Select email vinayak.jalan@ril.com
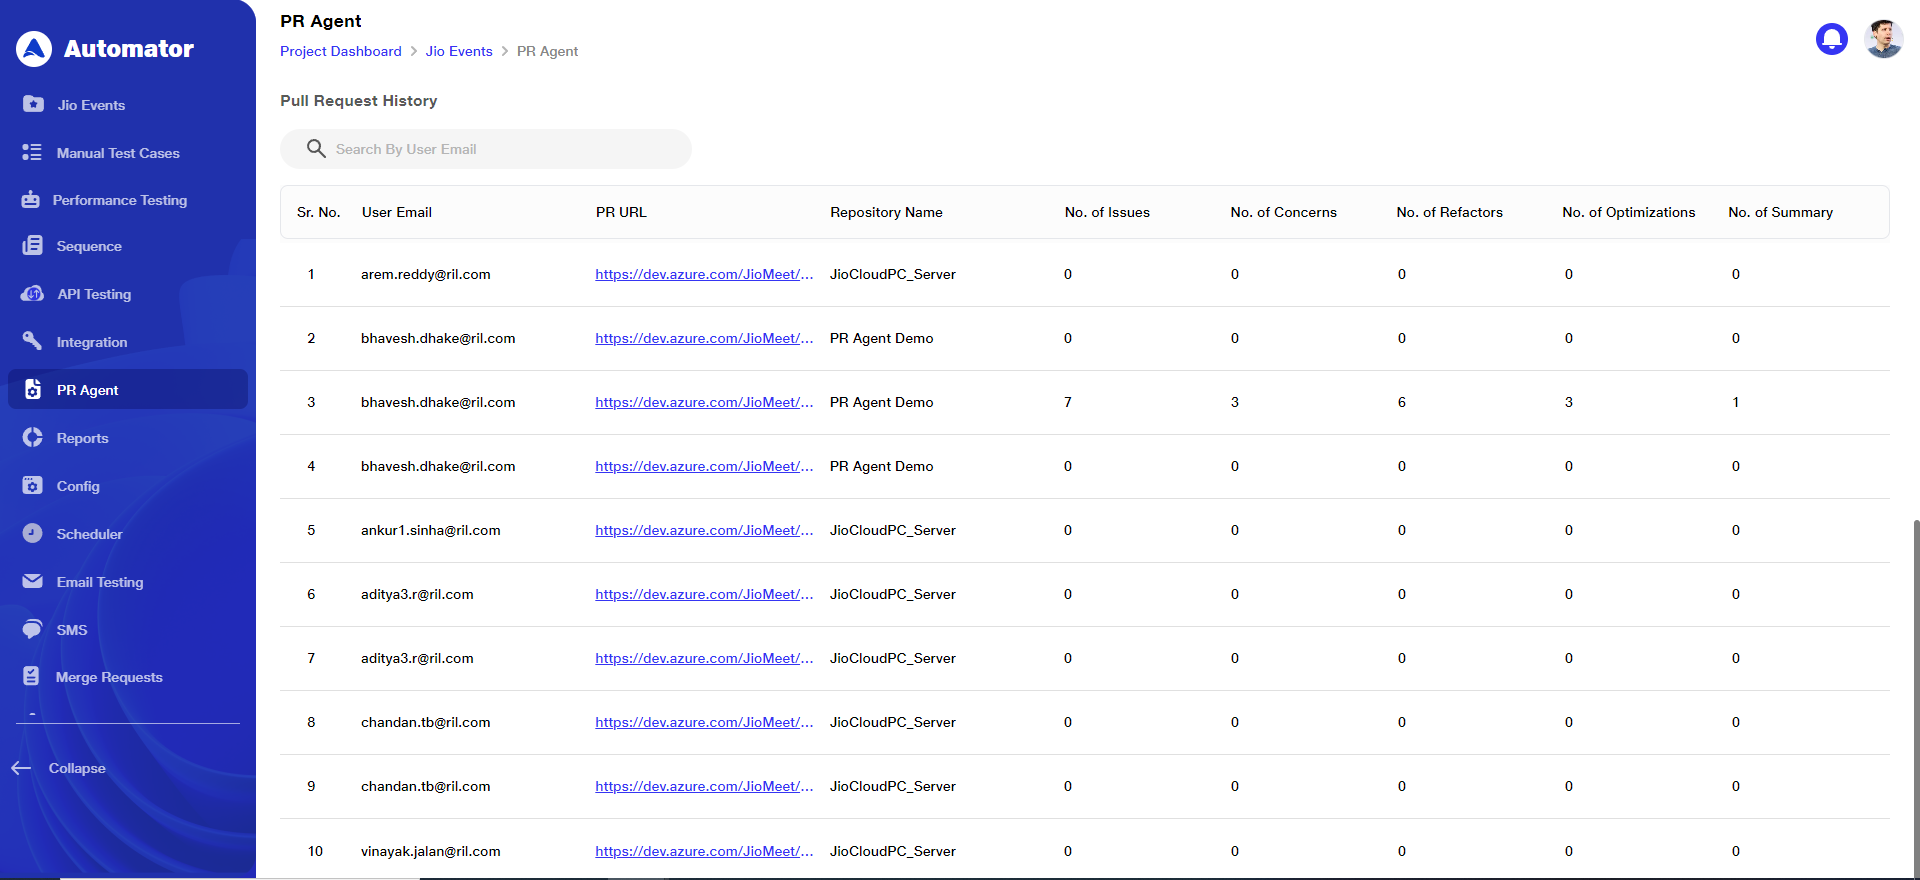Screen dimensions: 1920x880 tap(430, 851)
